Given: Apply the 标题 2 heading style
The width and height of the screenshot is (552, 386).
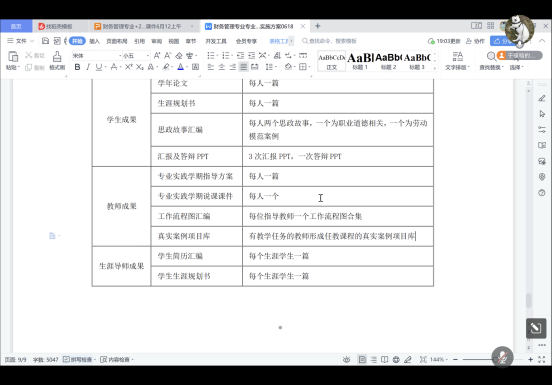Looking at the screenshot, I should tap(388, 61).
